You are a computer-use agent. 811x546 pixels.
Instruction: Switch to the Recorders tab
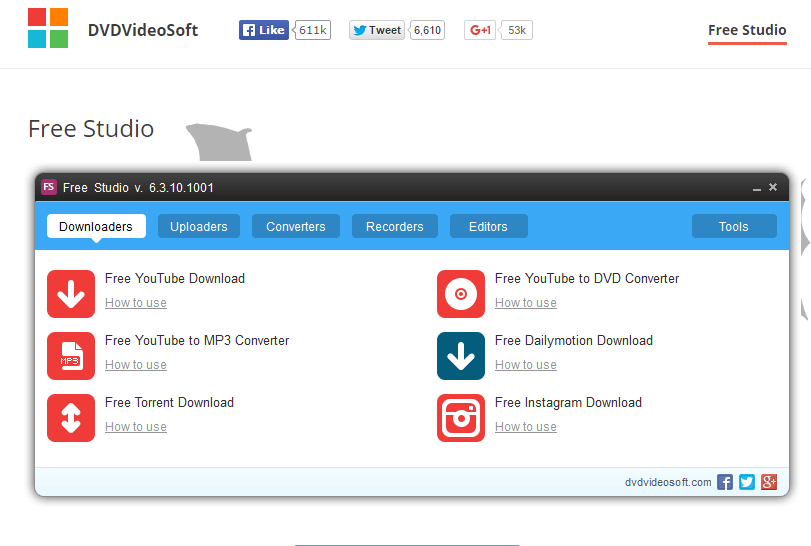click(x=395, y=226)
